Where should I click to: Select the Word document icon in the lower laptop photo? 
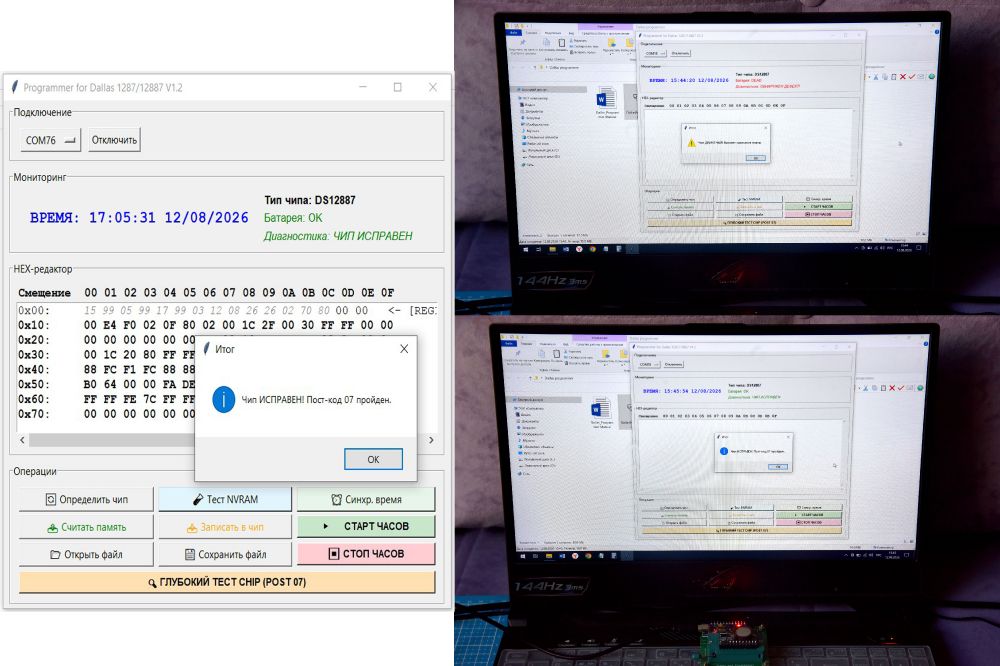[601, 409]
